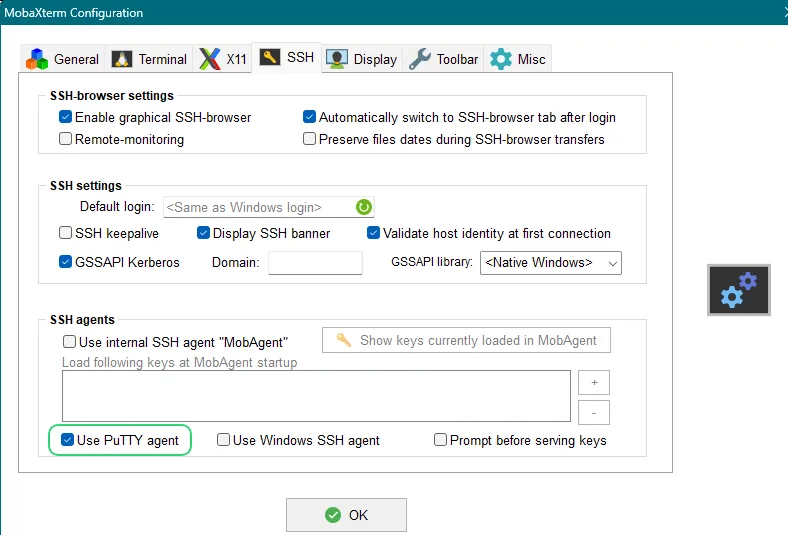The width and height of the screenshot is (788, 535).
Task: Select the Display tab
Action: pyautogui.click(x=362, y=59)
